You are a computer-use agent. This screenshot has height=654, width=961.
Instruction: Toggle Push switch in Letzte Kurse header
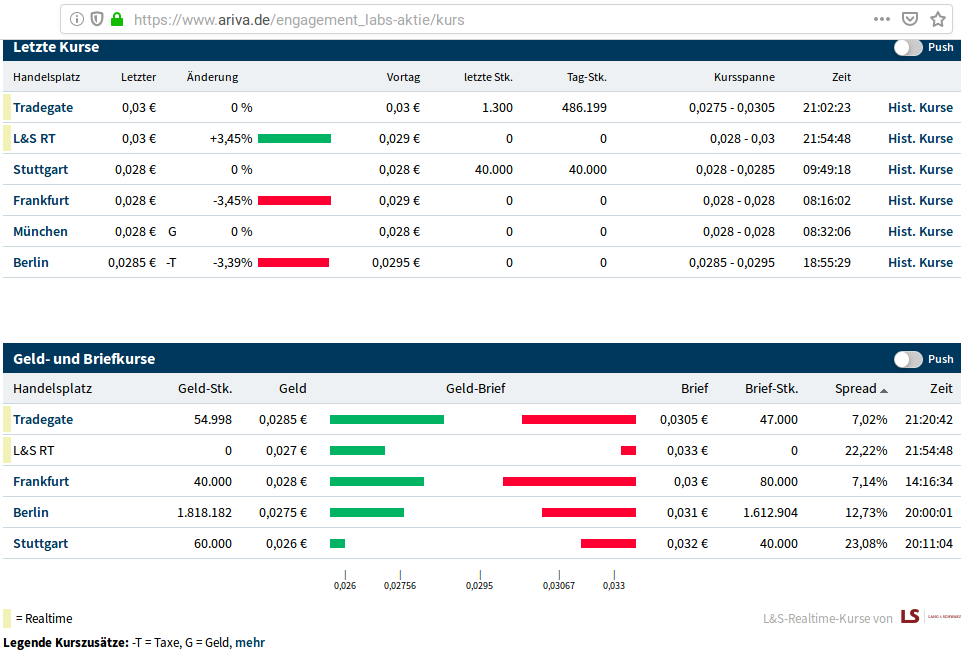click(908, 47)
